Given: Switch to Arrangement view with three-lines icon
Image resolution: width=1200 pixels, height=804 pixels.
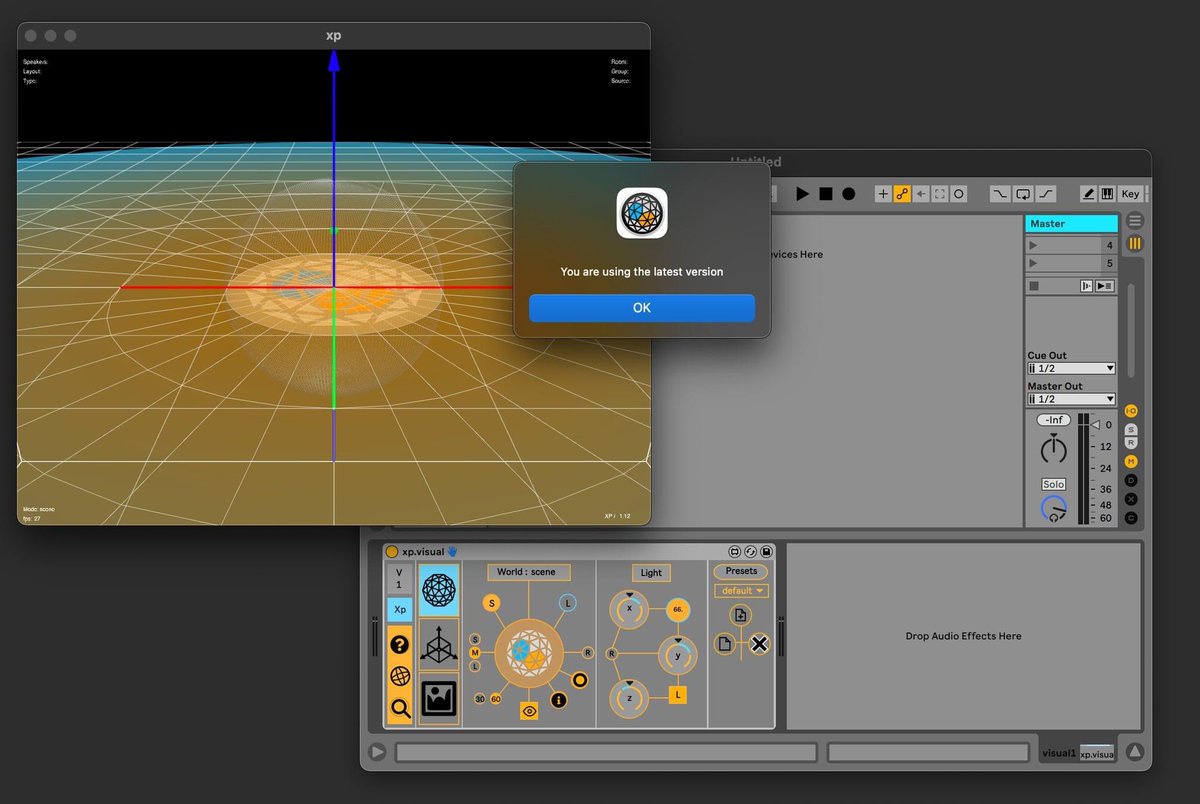Looking at the screenshot, I should [1135, 221].
